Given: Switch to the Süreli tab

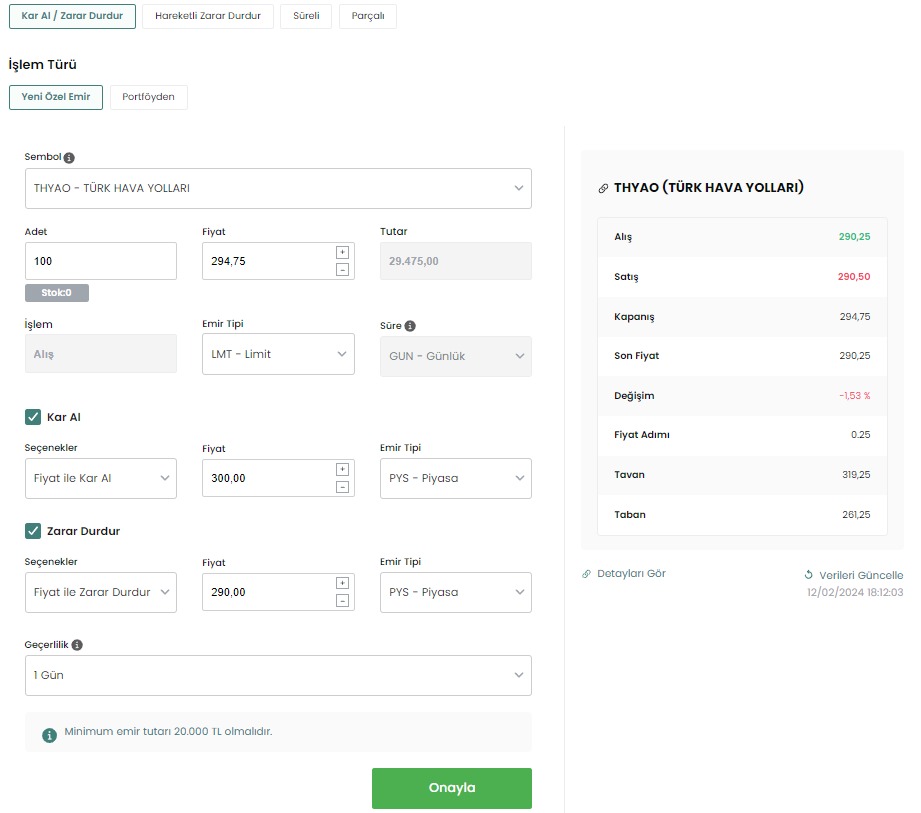Looking at the screenshot, I should pos(306,16).
